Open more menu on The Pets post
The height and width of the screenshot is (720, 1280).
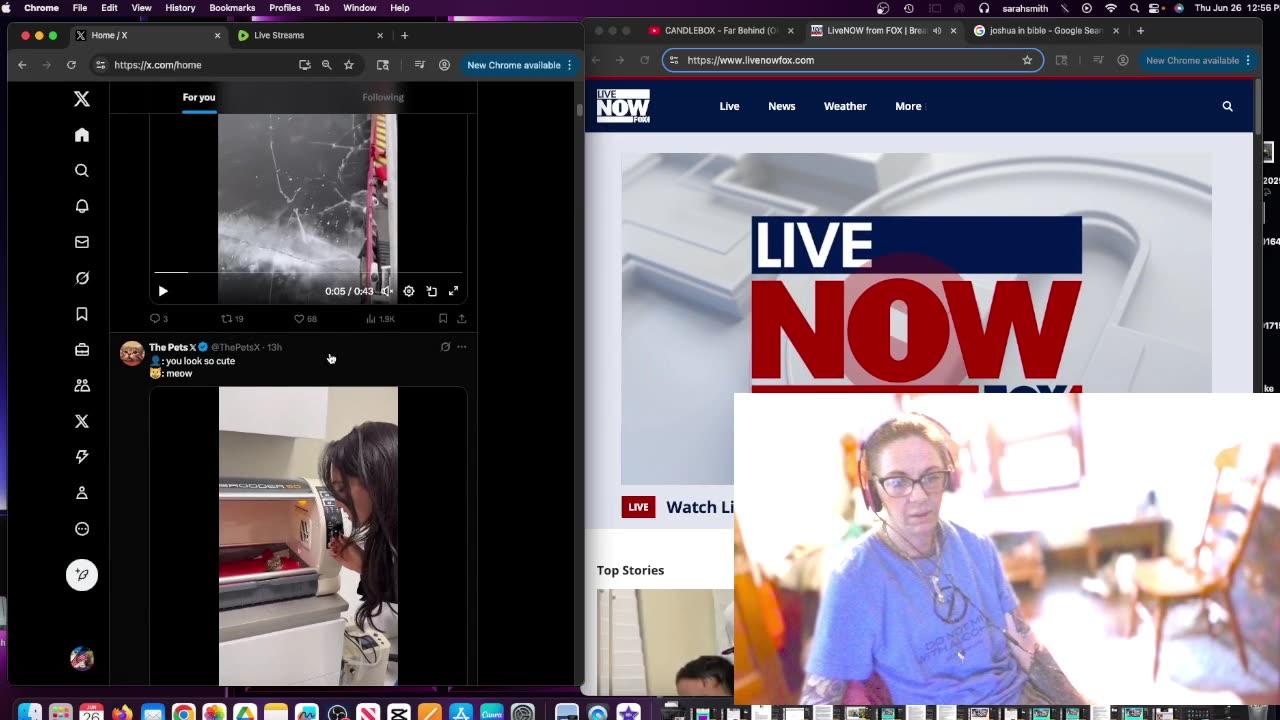pos(462,347)
